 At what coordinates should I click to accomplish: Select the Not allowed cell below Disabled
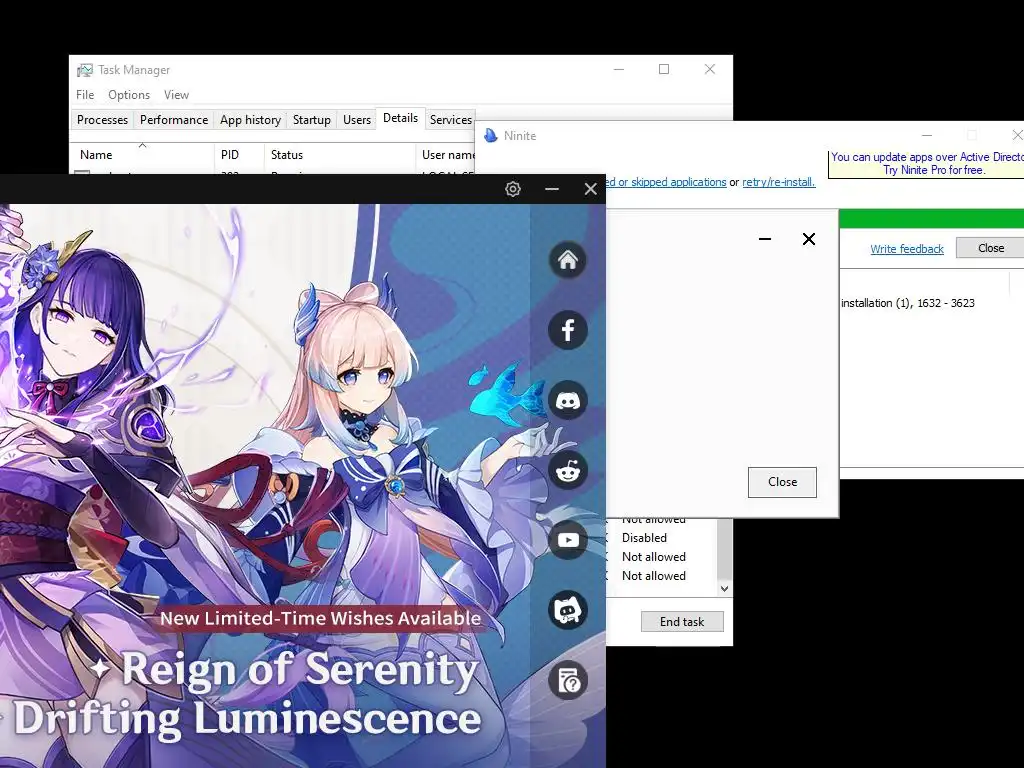point(653,557)
